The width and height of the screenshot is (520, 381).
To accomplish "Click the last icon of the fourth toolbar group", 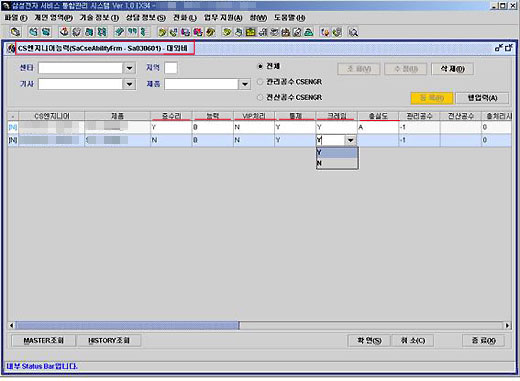I will (144, 32).
